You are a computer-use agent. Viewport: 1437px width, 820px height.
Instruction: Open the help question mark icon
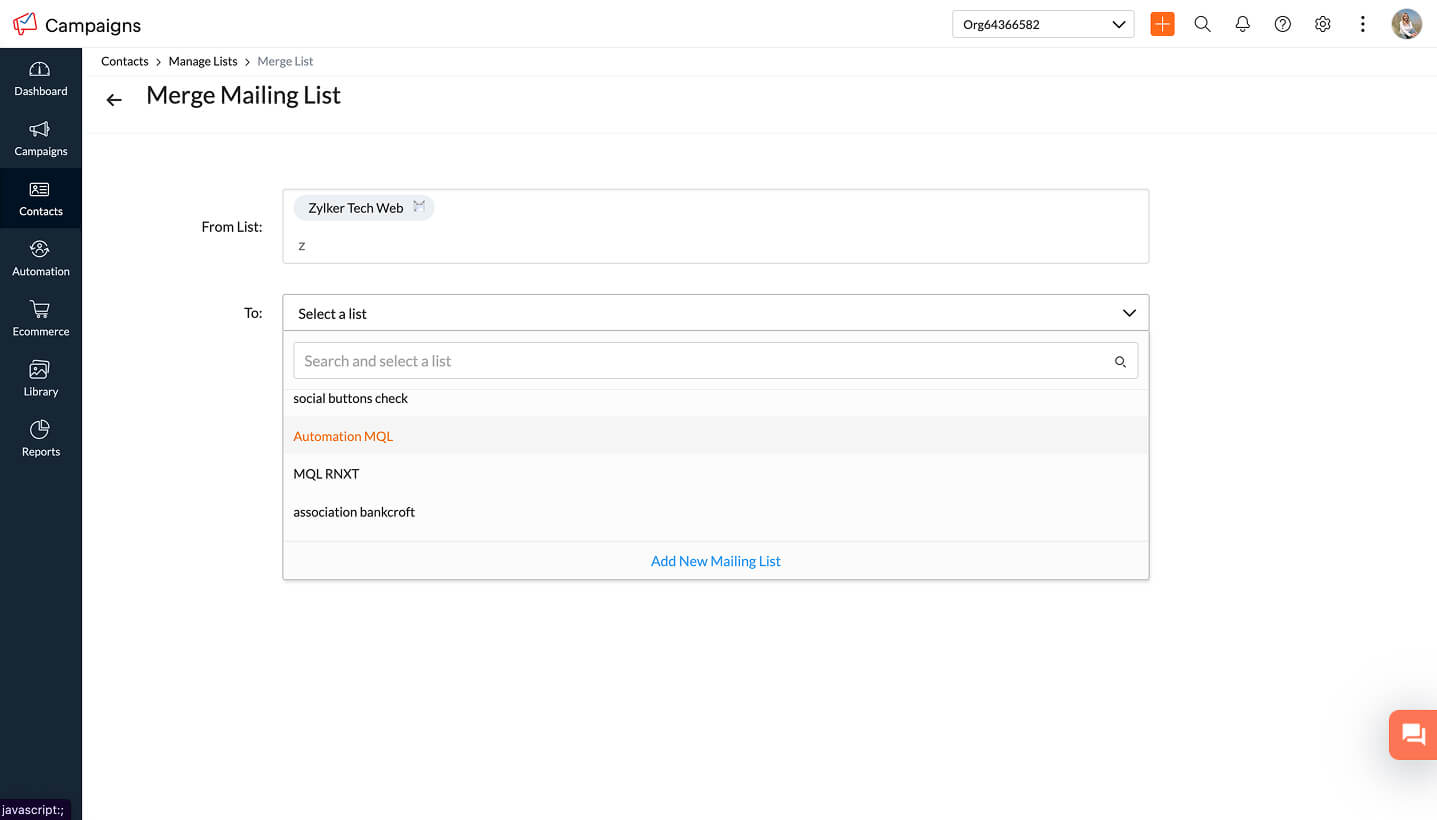[x=1282, y=24]
